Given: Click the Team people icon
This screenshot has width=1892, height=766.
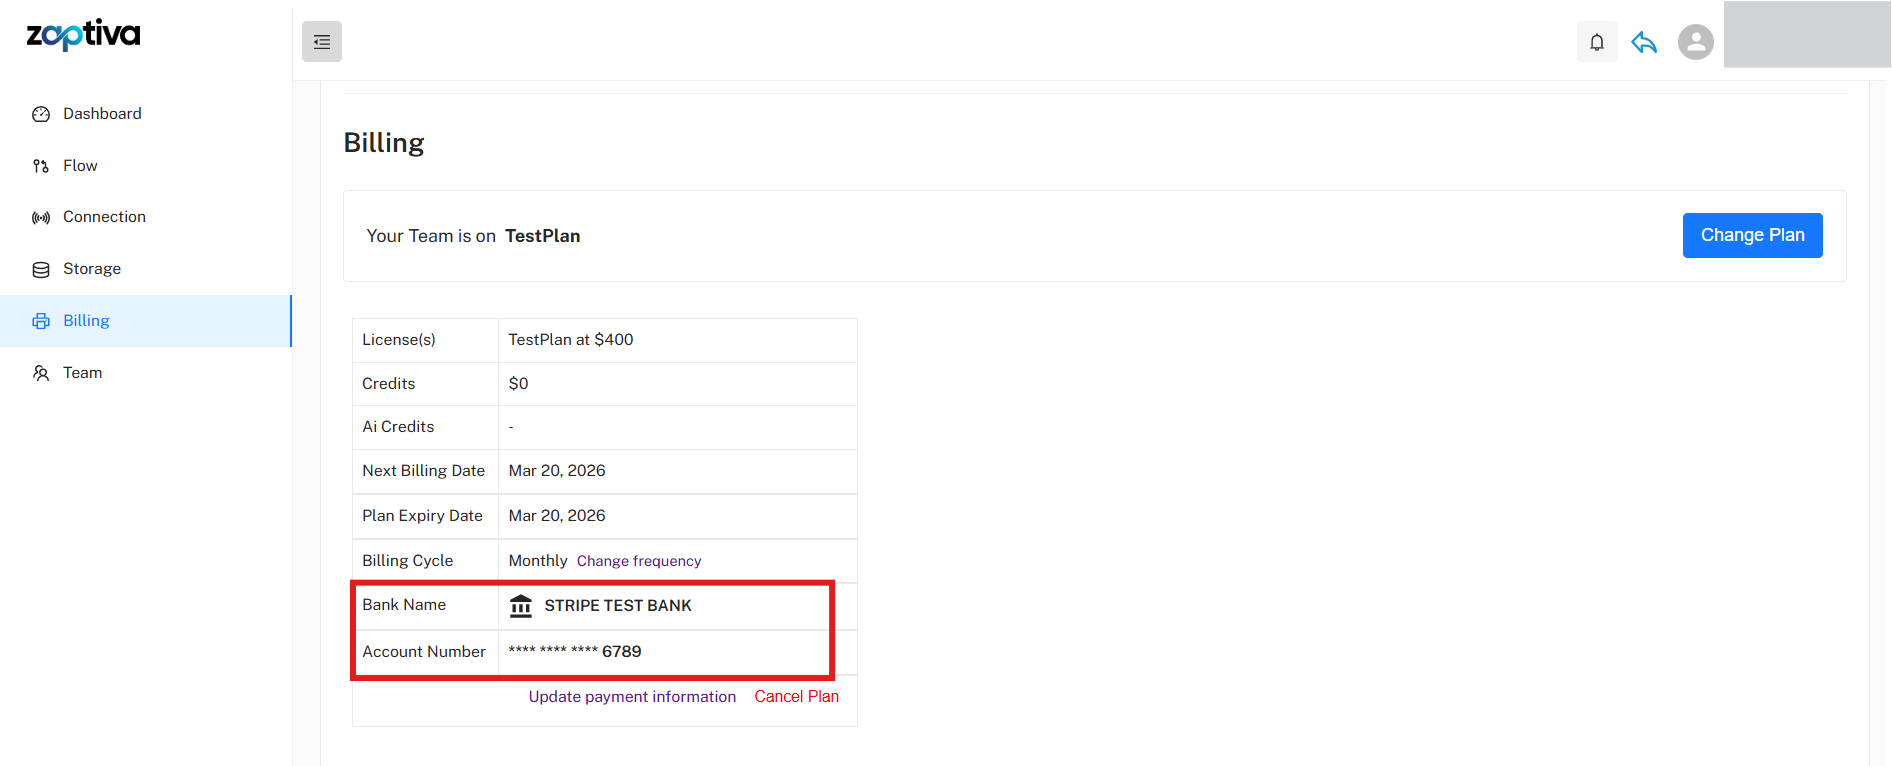Looking at the screenshot, I should click(41, 373).
